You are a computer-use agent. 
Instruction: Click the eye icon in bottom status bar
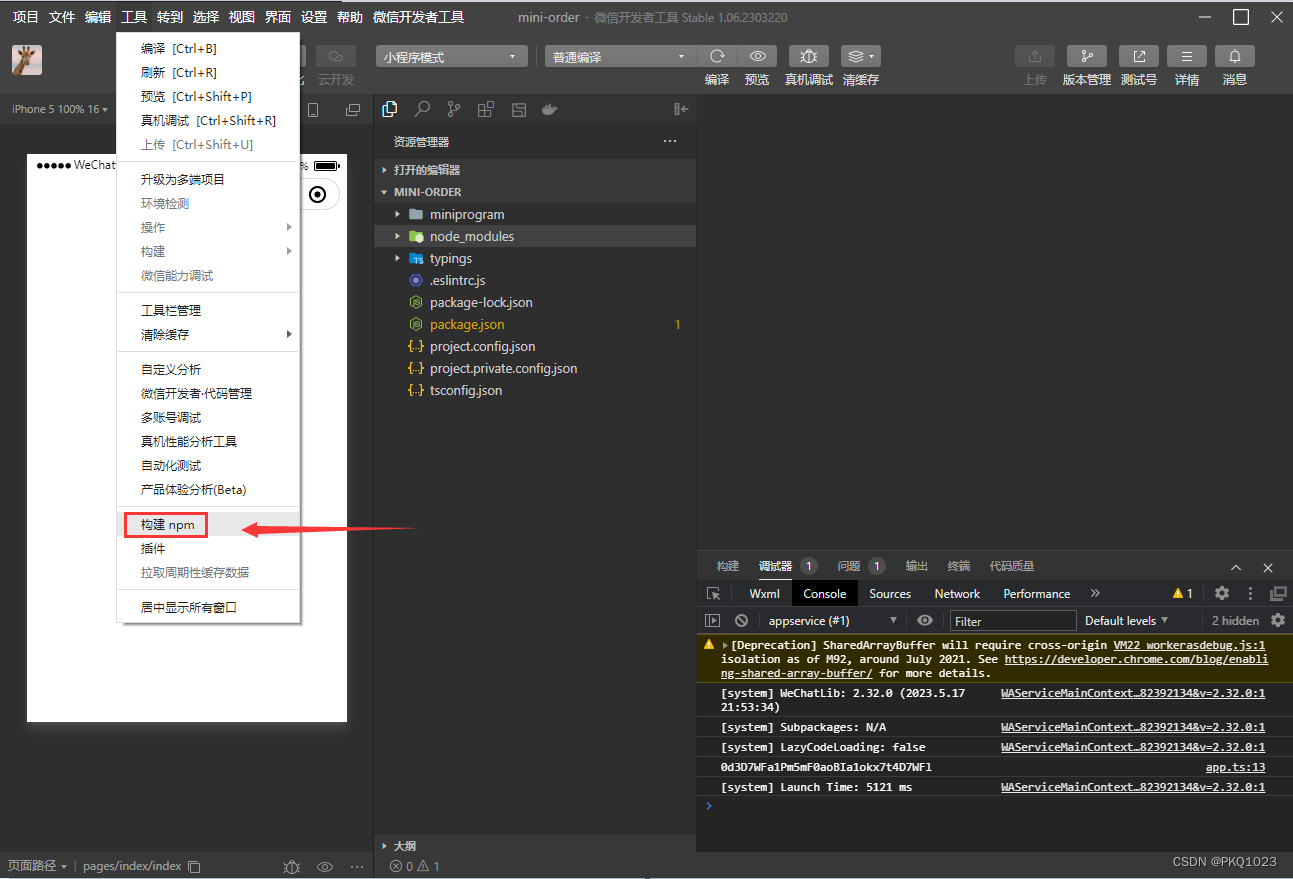coord(324,867)
